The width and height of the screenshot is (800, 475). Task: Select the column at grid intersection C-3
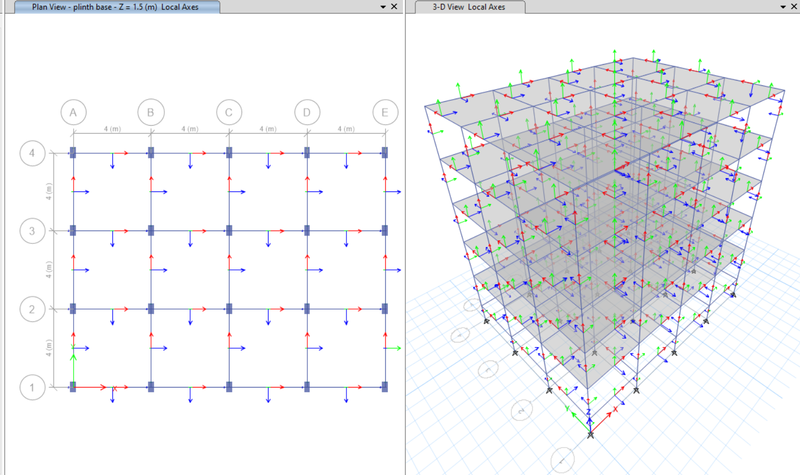coord(229,231)
